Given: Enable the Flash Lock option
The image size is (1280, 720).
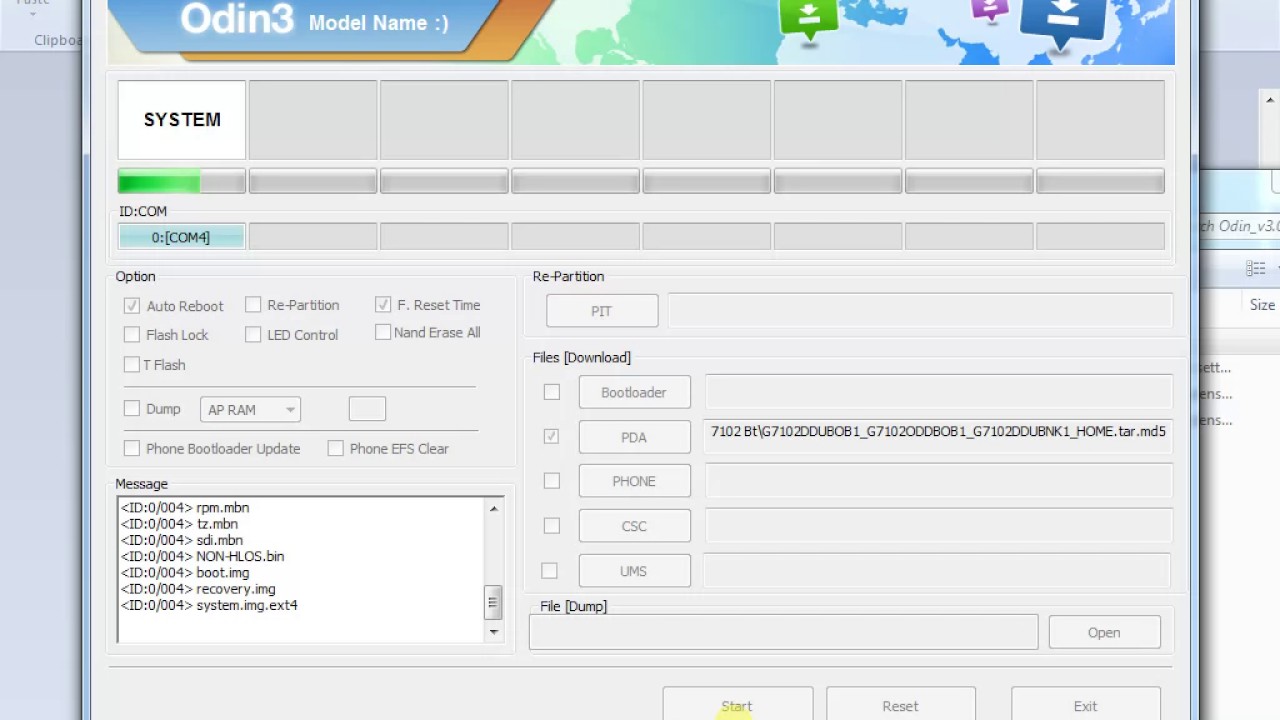Looking at the screenshot, I should pos(132,335).
